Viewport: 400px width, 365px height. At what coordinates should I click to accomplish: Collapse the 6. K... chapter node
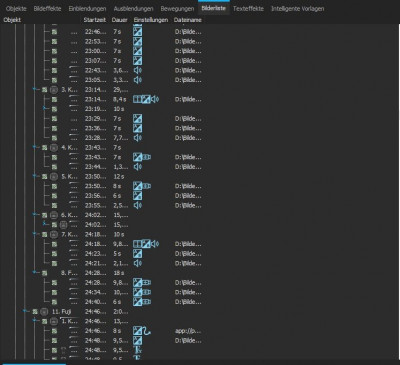click(34, 215)
